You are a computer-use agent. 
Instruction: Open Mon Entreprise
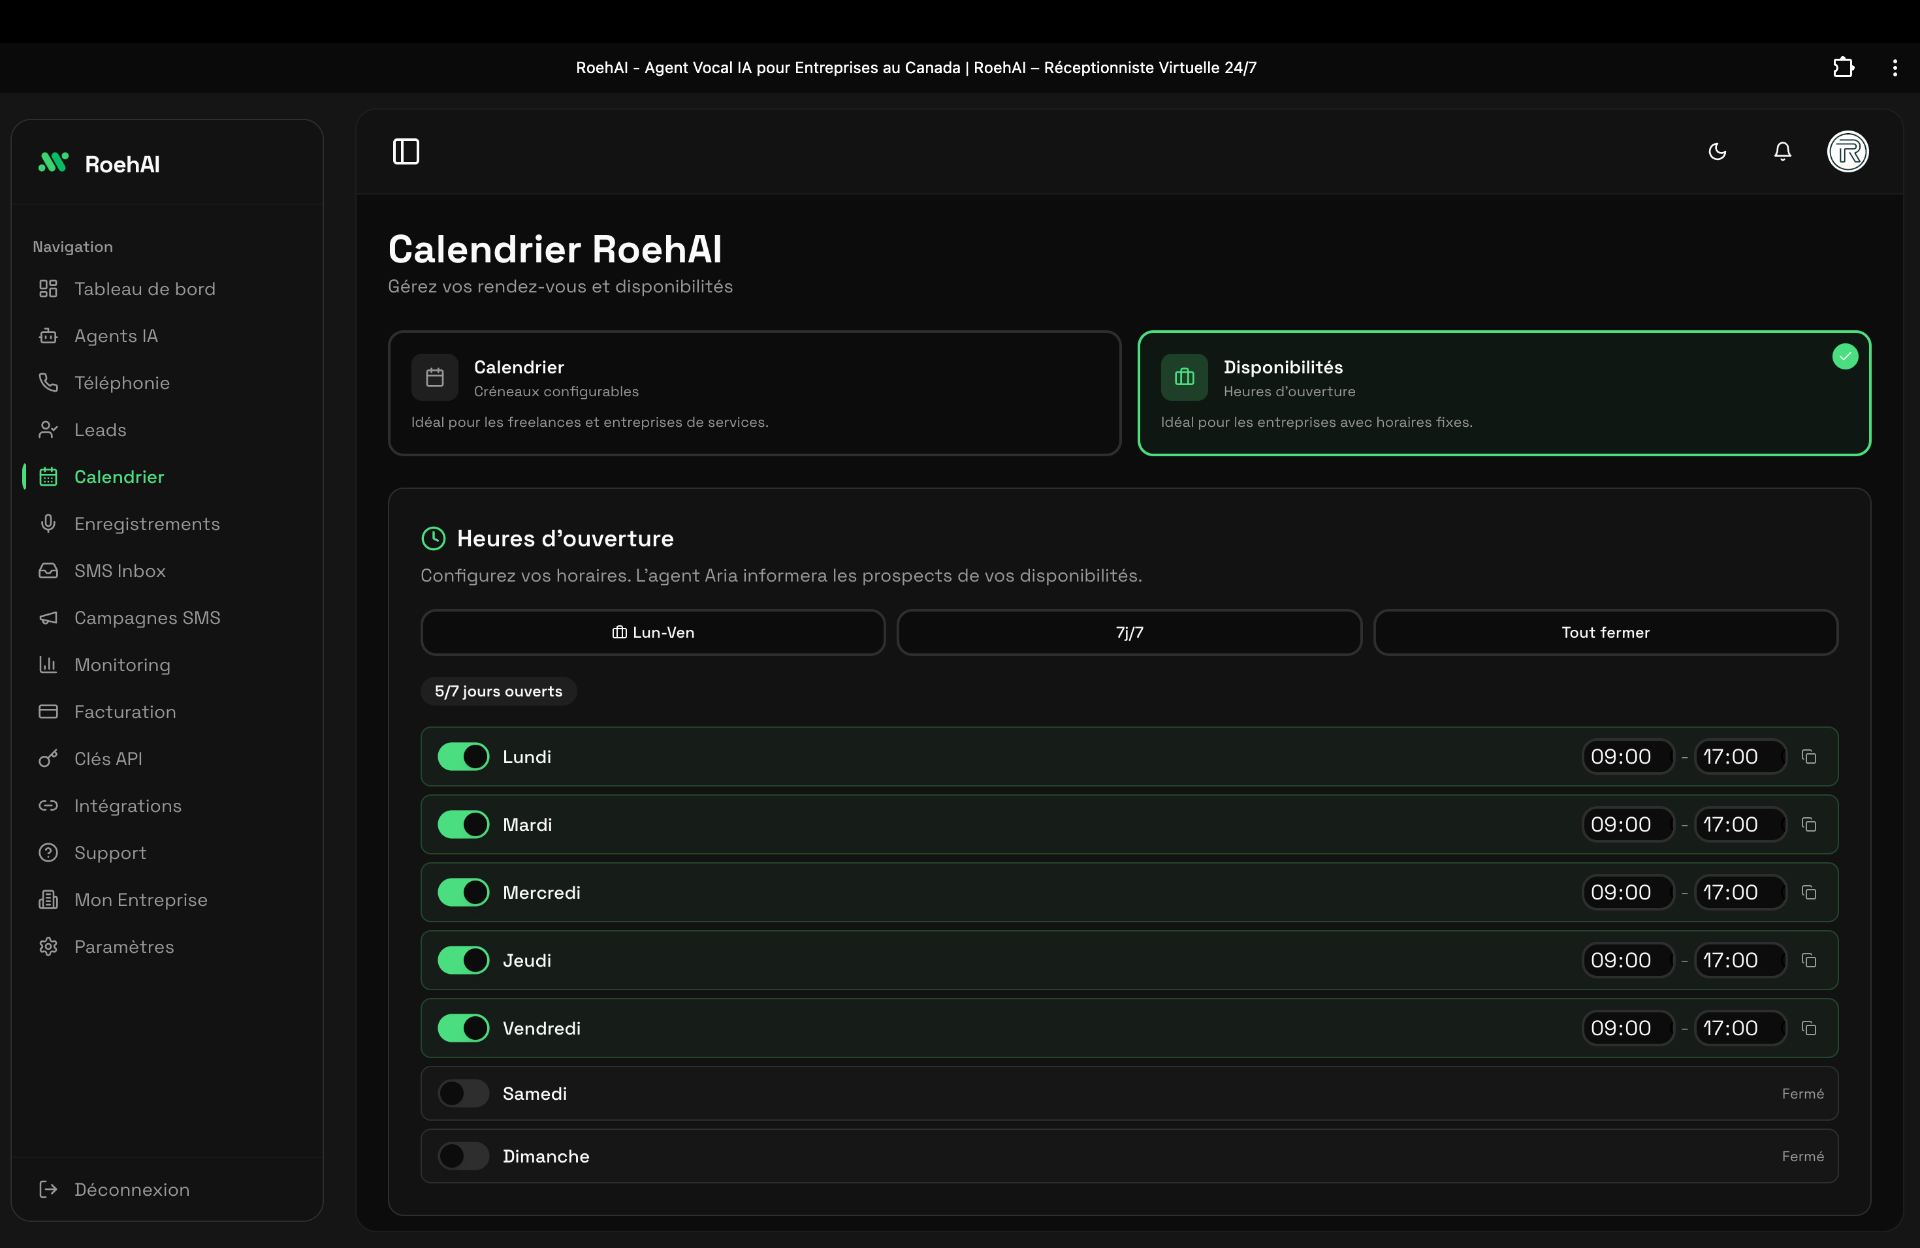pyautogui.click(x=167, y=900)
